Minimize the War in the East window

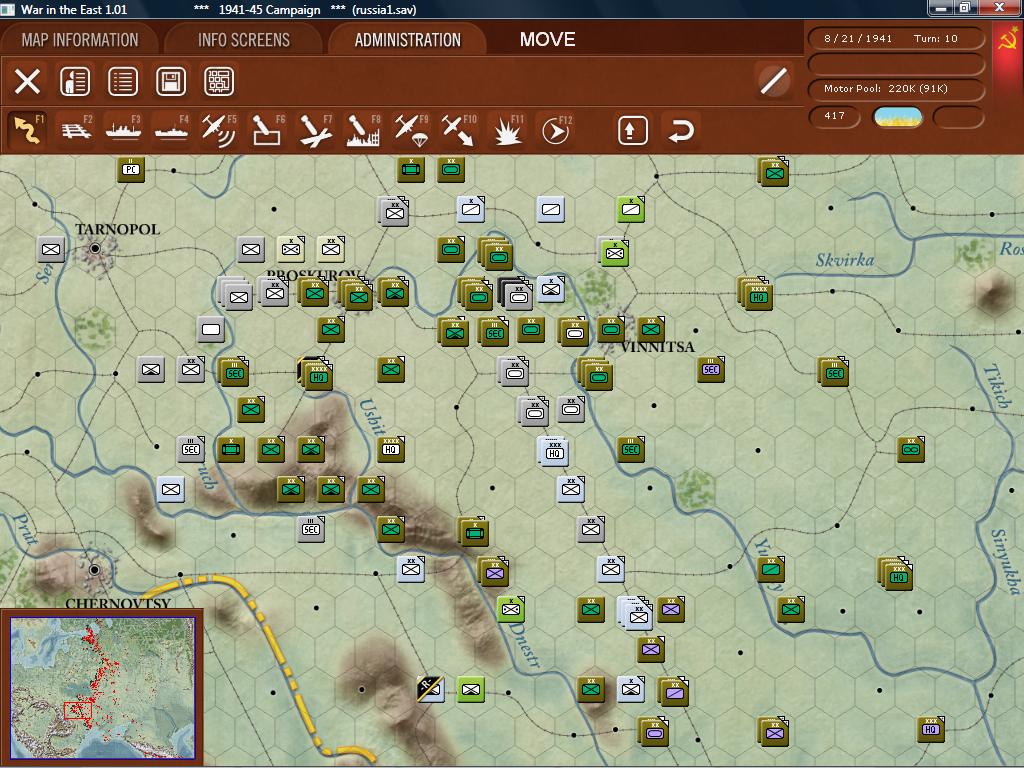point(940,8)
